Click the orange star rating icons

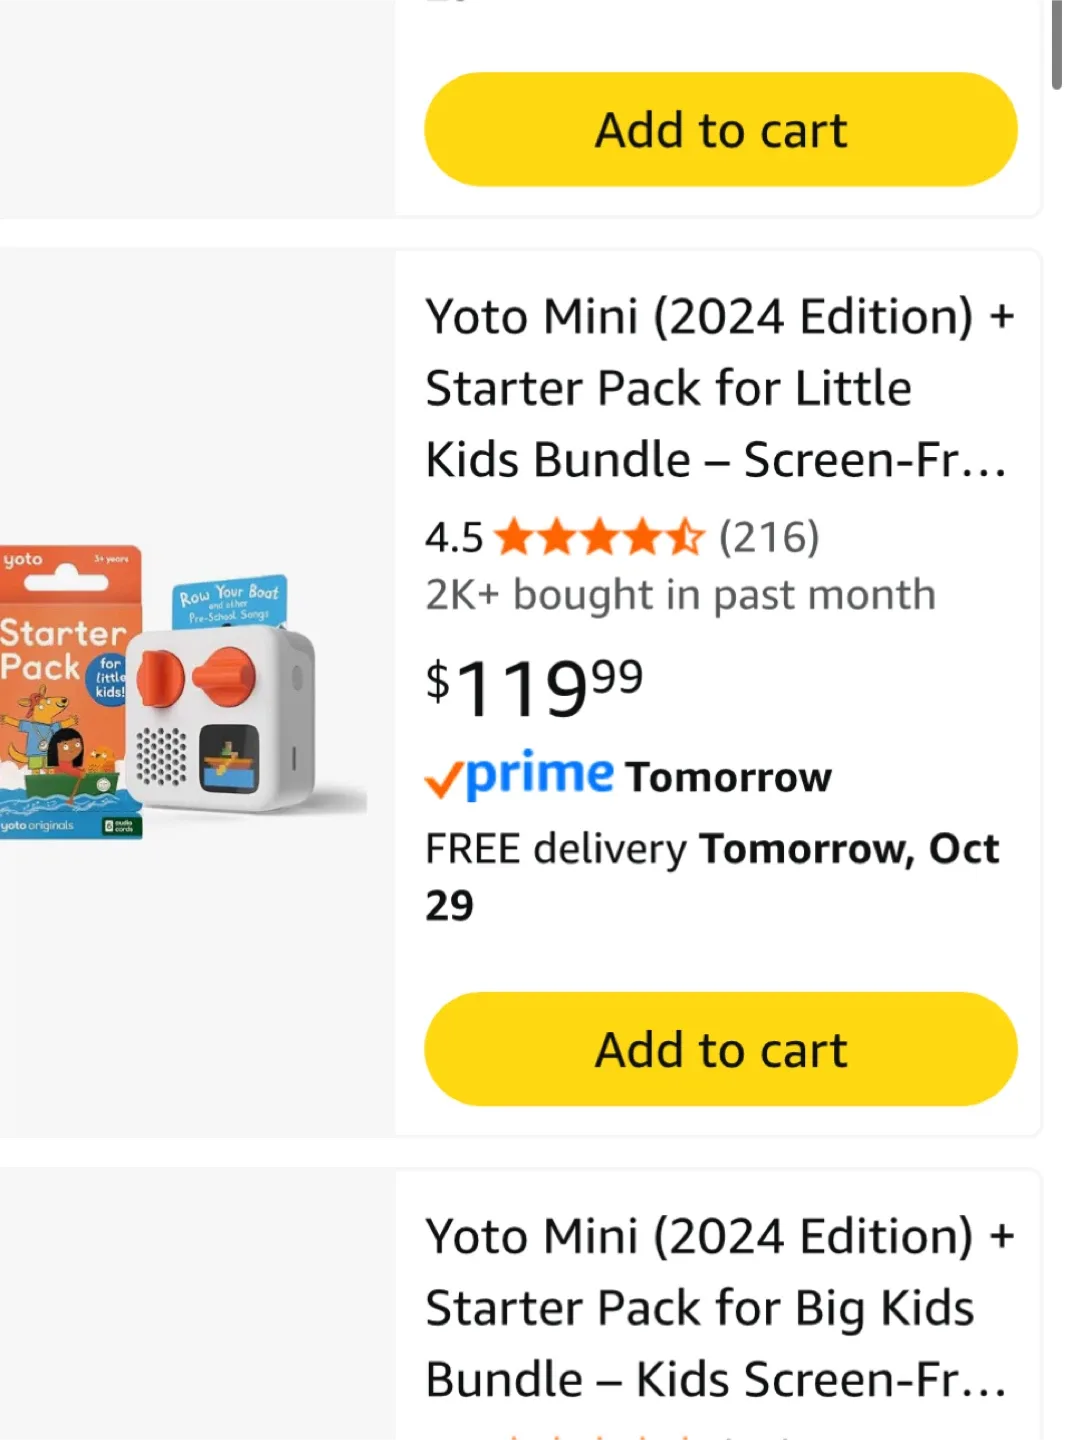599,538
